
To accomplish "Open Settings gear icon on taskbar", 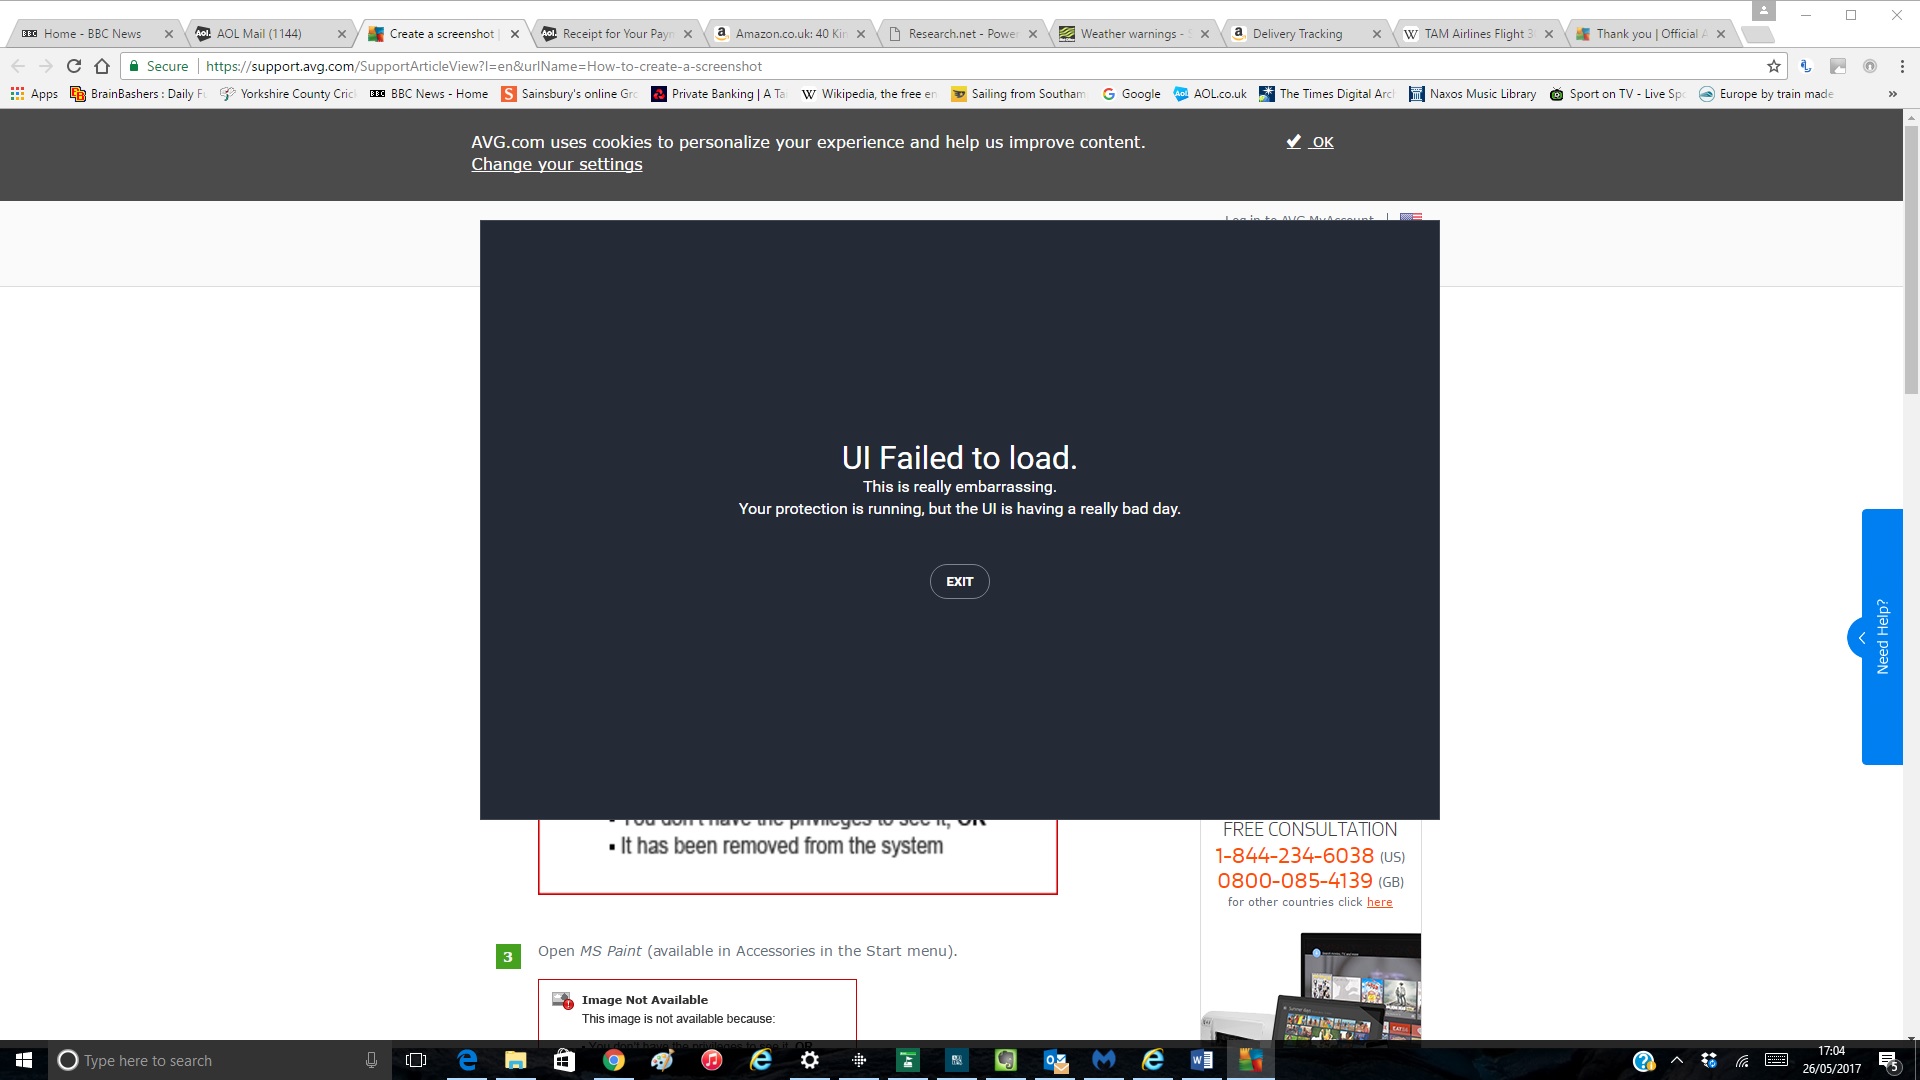I will click(808, 1059).
